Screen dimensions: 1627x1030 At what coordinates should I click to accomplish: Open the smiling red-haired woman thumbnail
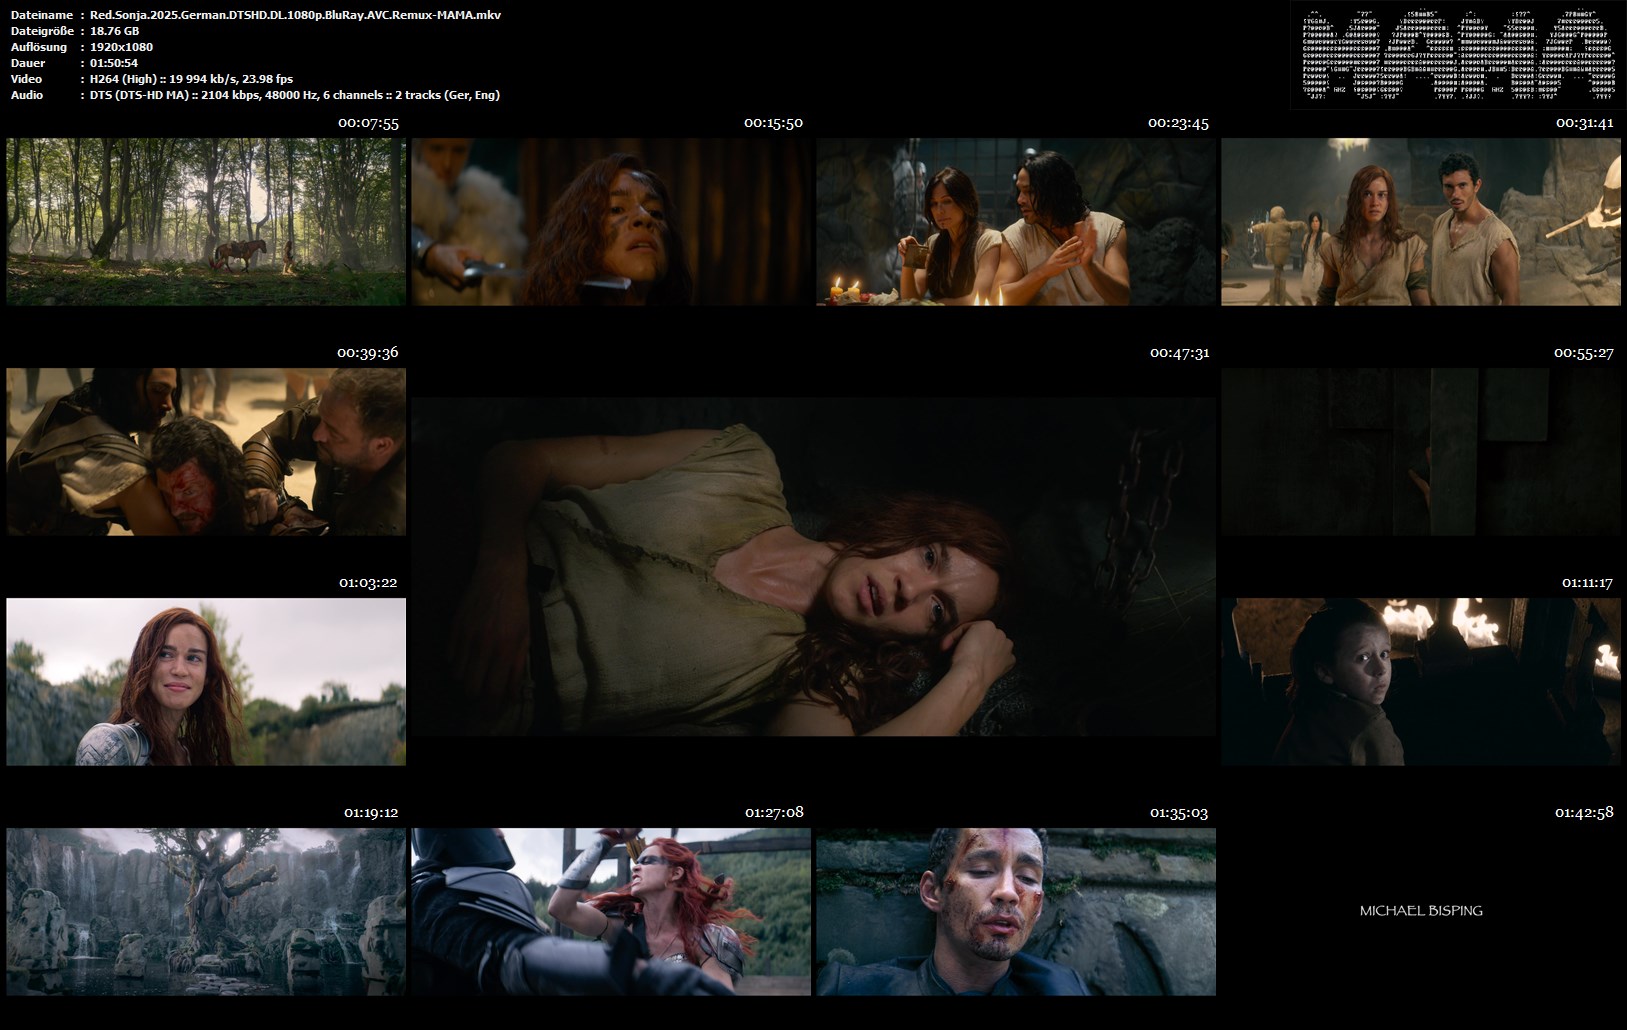206,682
